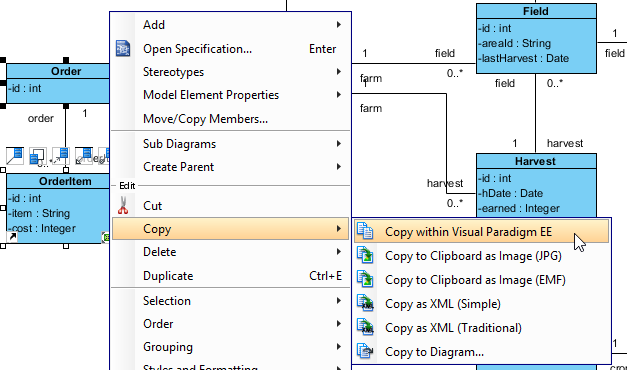Open the Add menu entry
Viewport: 627px width, 370px height.
tap(230, 25)
